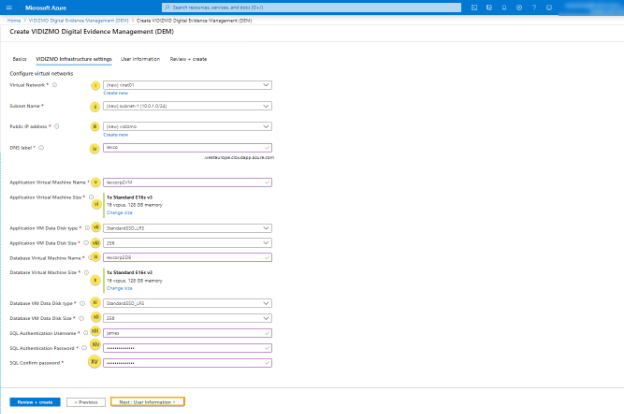This screenshot has width=624, height=414.
Task: Click the info icon next to Public IP address
Action: coord(56,127)
